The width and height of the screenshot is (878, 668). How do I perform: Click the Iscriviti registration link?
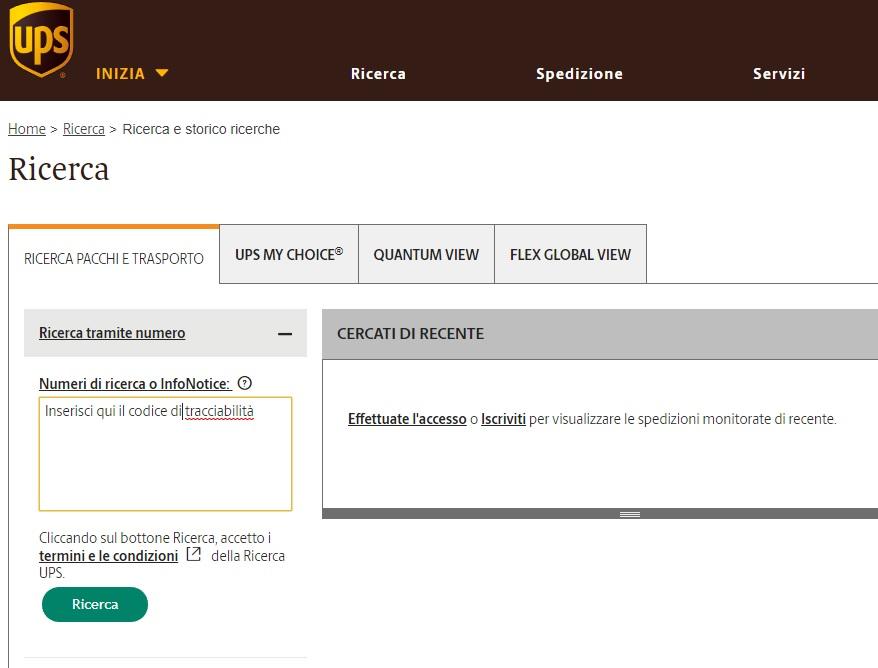point(503,419)
